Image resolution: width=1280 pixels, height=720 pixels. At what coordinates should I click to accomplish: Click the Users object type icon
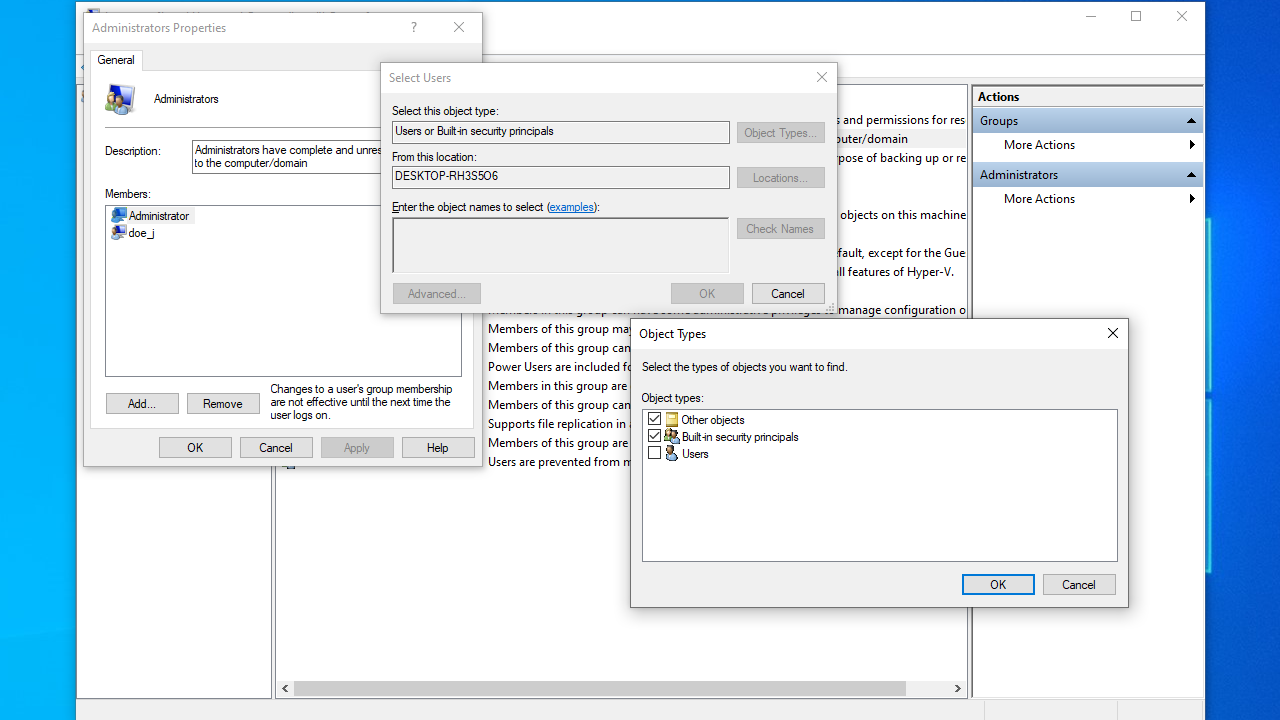click(672, 454)
